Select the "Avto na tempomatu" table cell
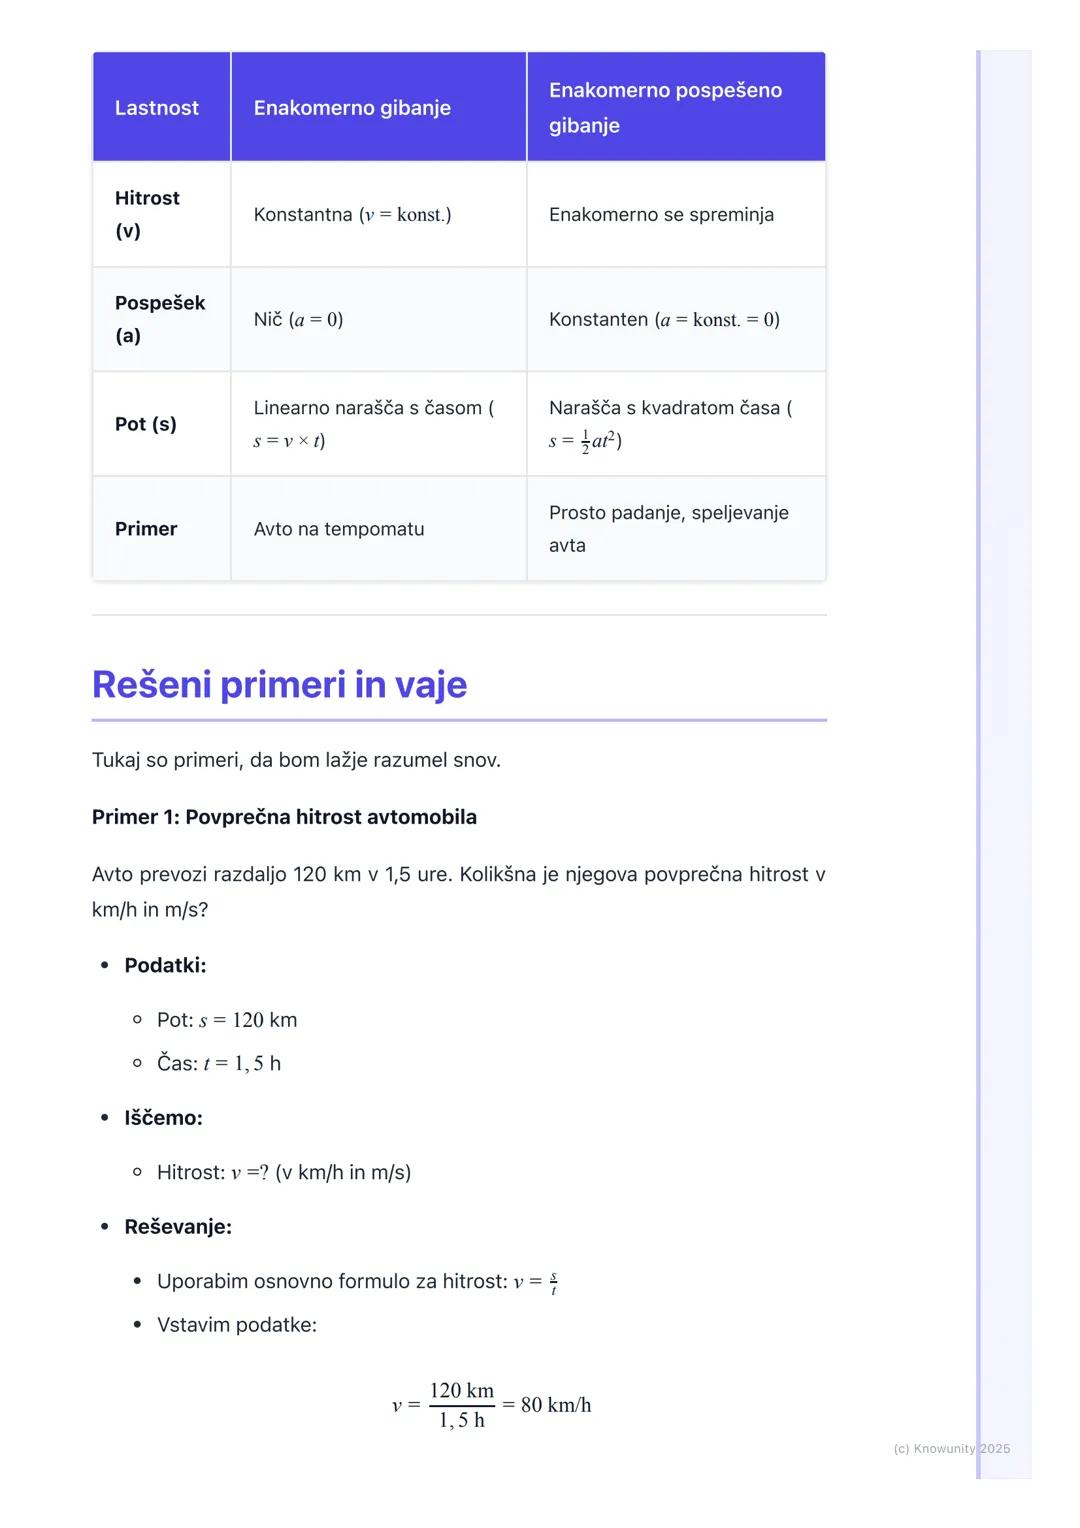1080x1528 pixels. click(339, 529)
